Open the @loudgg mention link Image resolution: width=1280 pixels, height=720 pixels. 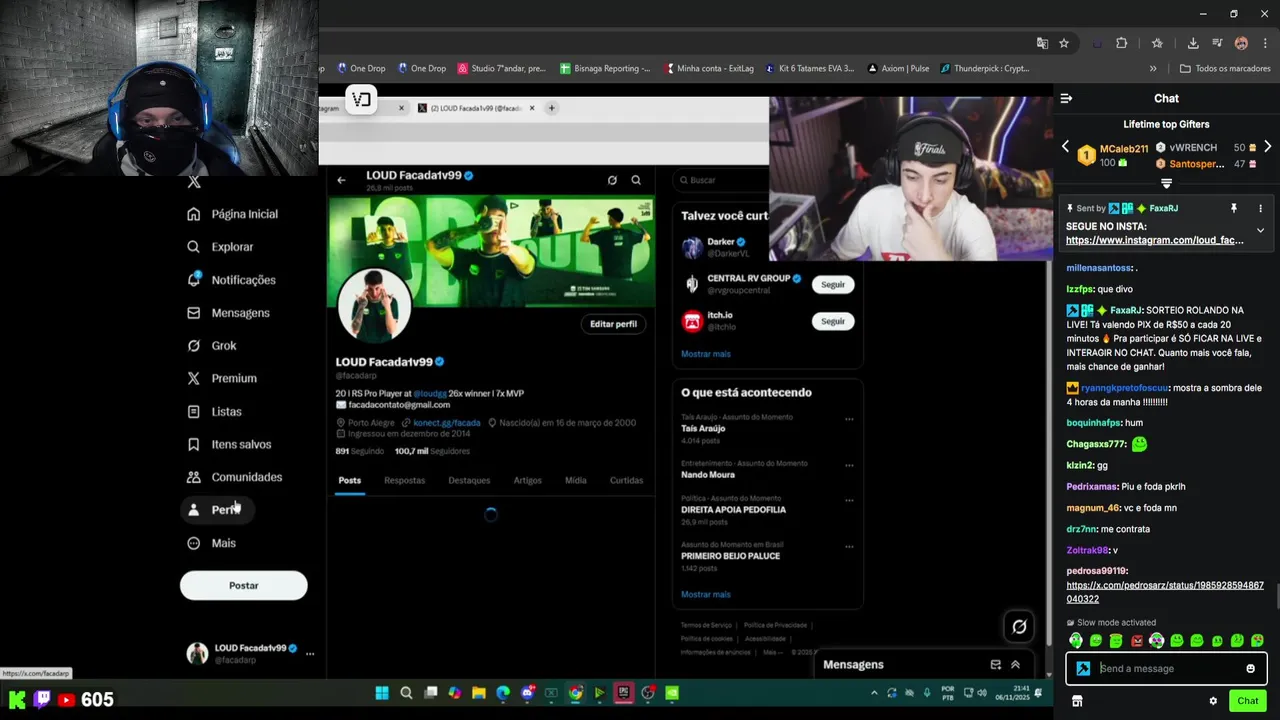click(430, 394)
